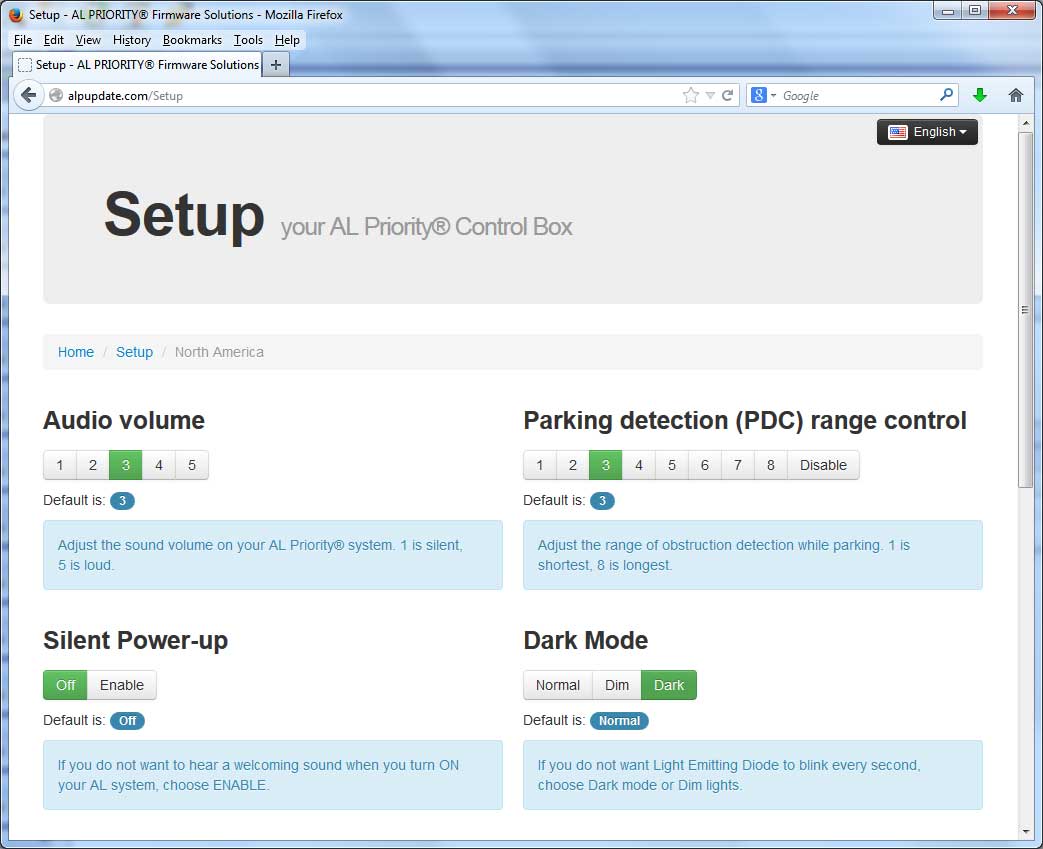Image resolution: width=1043 pixels, height=849 pixels.
Task: Open the English language dropdown
Action: pyautogui.click(x=927, y=132)
